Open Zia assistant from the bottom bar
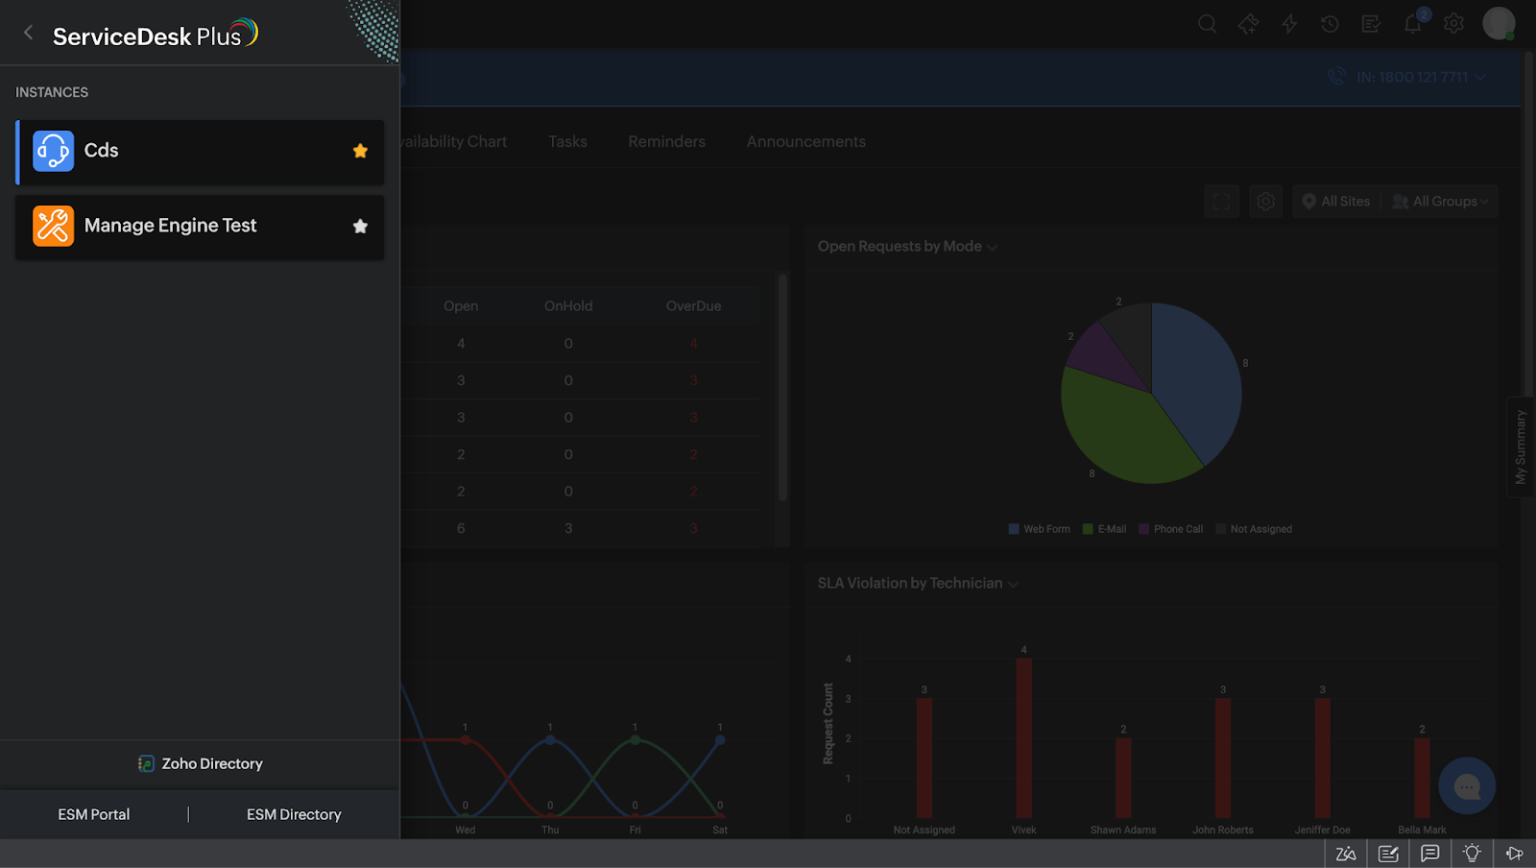The width and height of the screenshot is (1536, 868). pos(1345,854)
